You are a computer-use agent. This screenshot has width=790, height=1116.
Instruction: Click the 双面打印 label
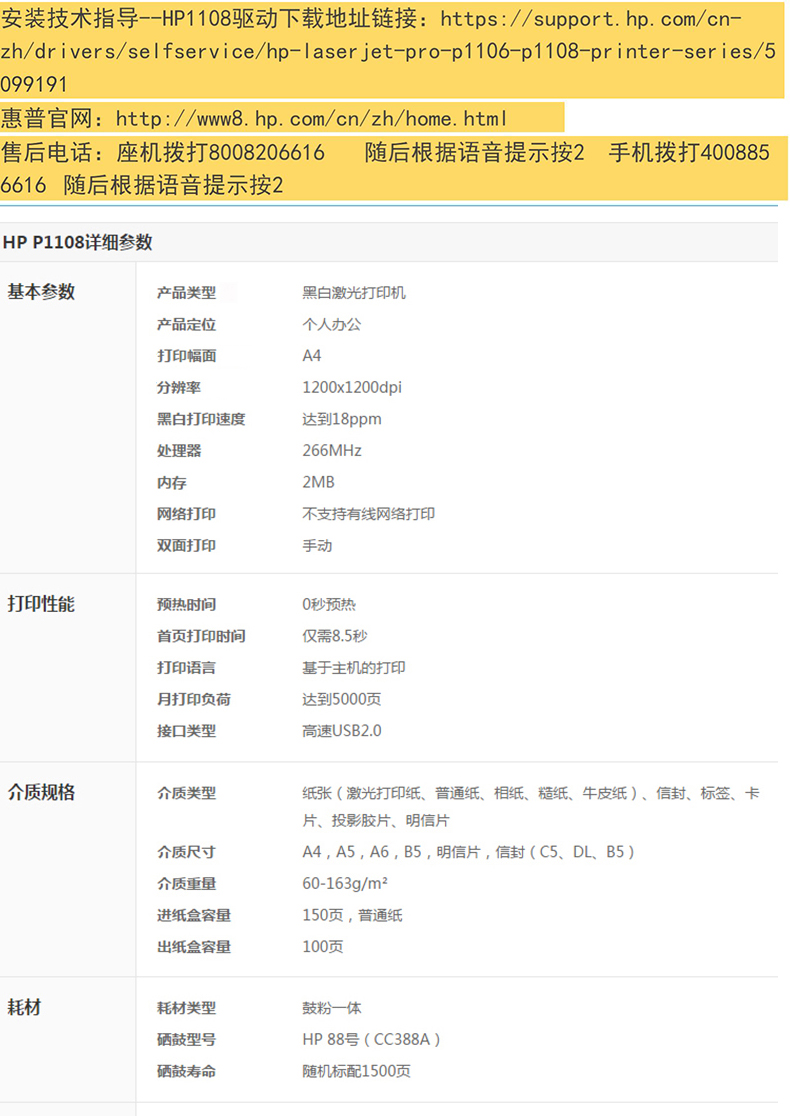pyautogui.click(x=186, y=545)
